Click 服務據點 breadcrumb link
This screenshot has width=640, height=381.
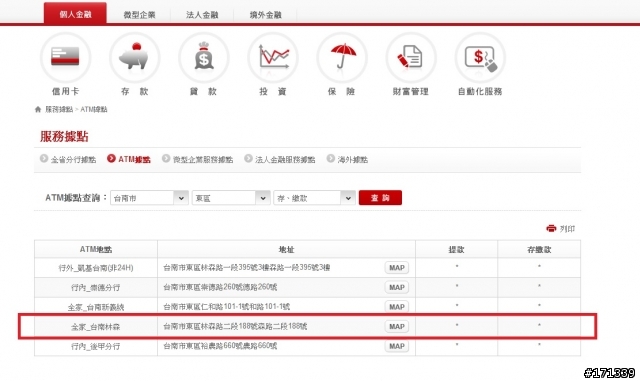click(x=59, y=109)
